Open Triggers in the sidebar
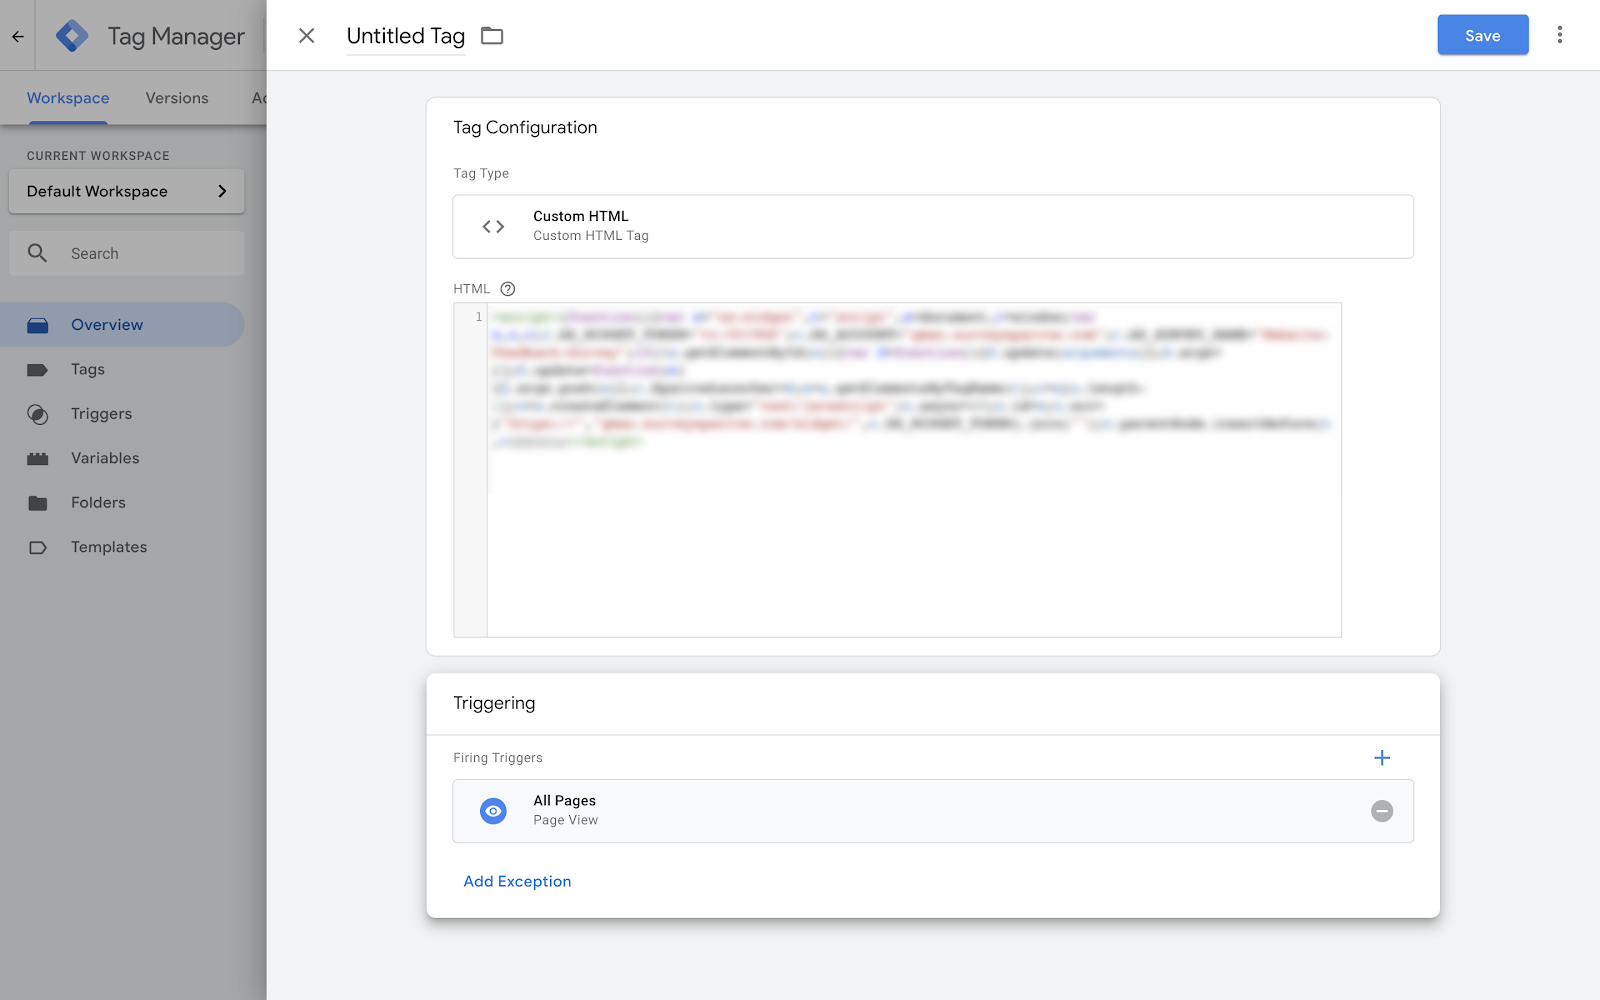 pyautogui.click(x=101, y=414)
